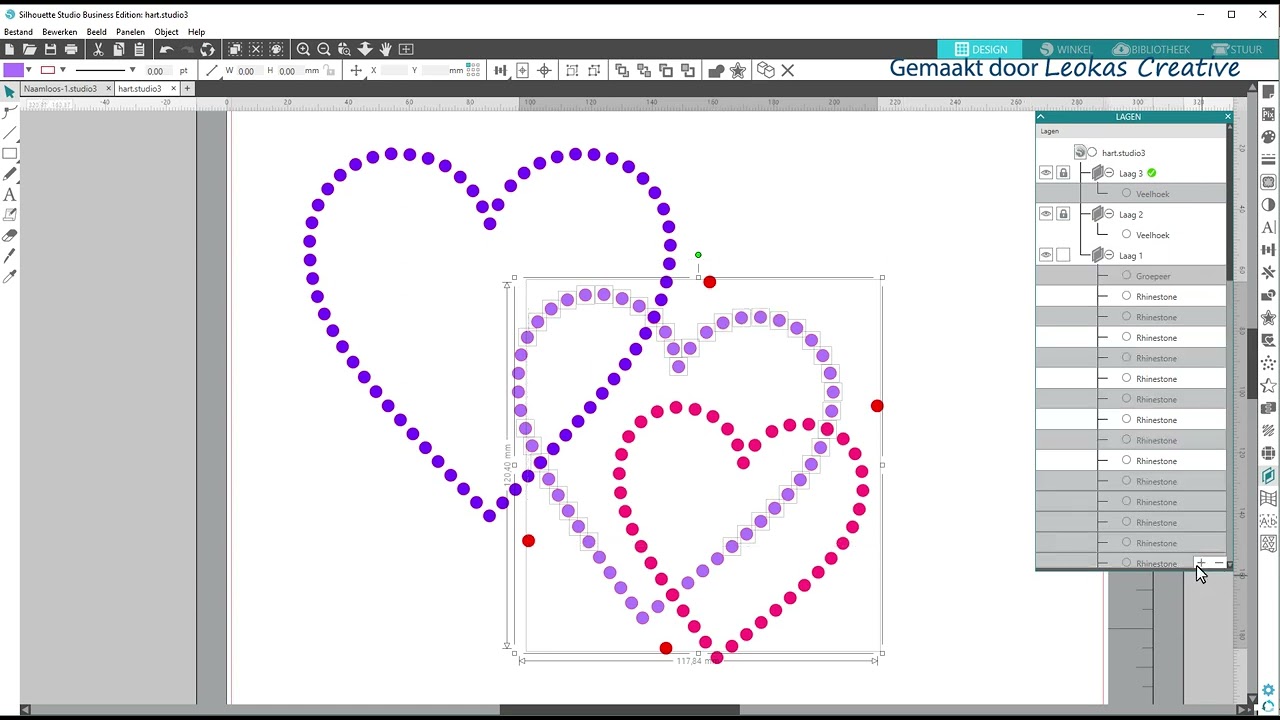Go to the STUUR tab
This screenshot has width=1280, height=720.
click(x=1237, y=49)
